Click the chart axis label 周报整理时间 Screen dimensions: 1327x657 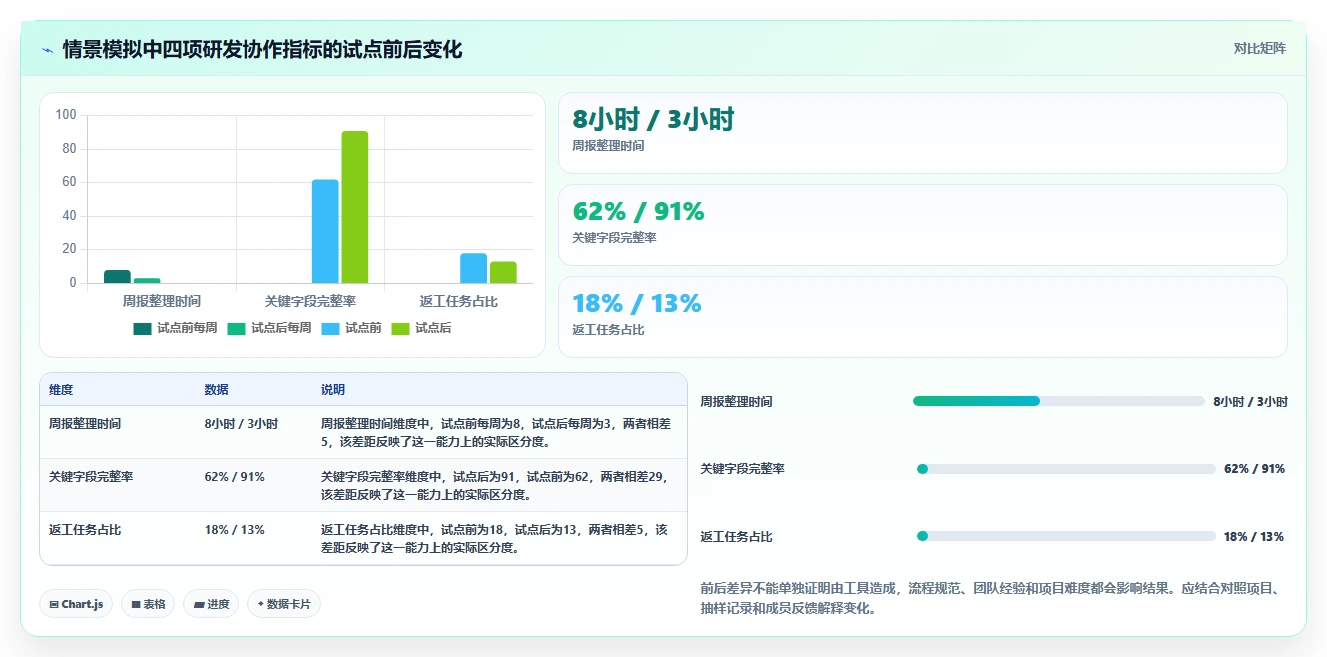coord(162,301)
